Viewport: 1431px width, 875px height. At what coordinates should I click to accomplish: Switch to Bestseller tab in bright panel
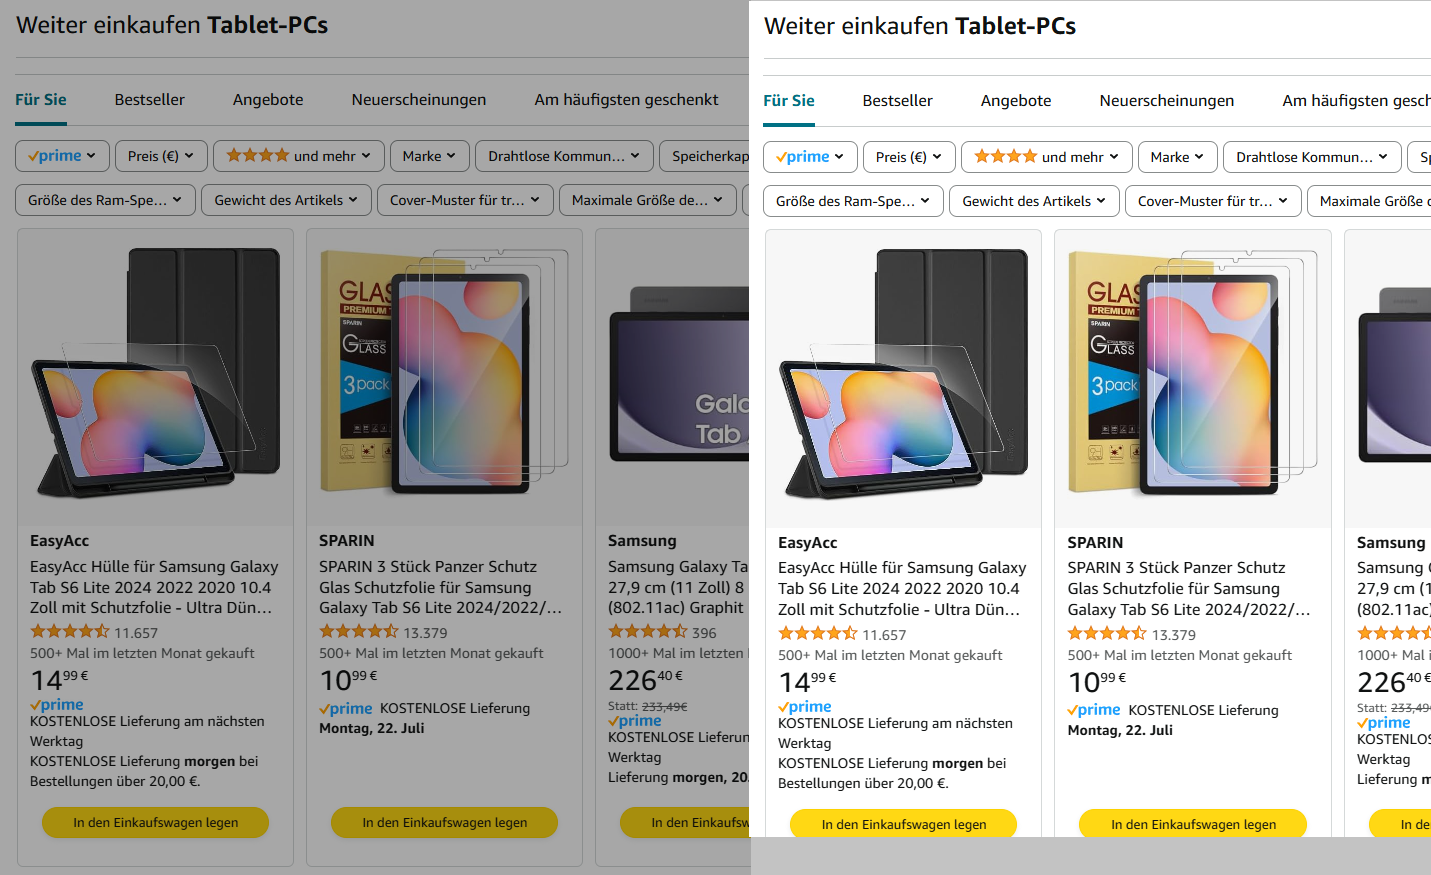click(x=898, y=101)
